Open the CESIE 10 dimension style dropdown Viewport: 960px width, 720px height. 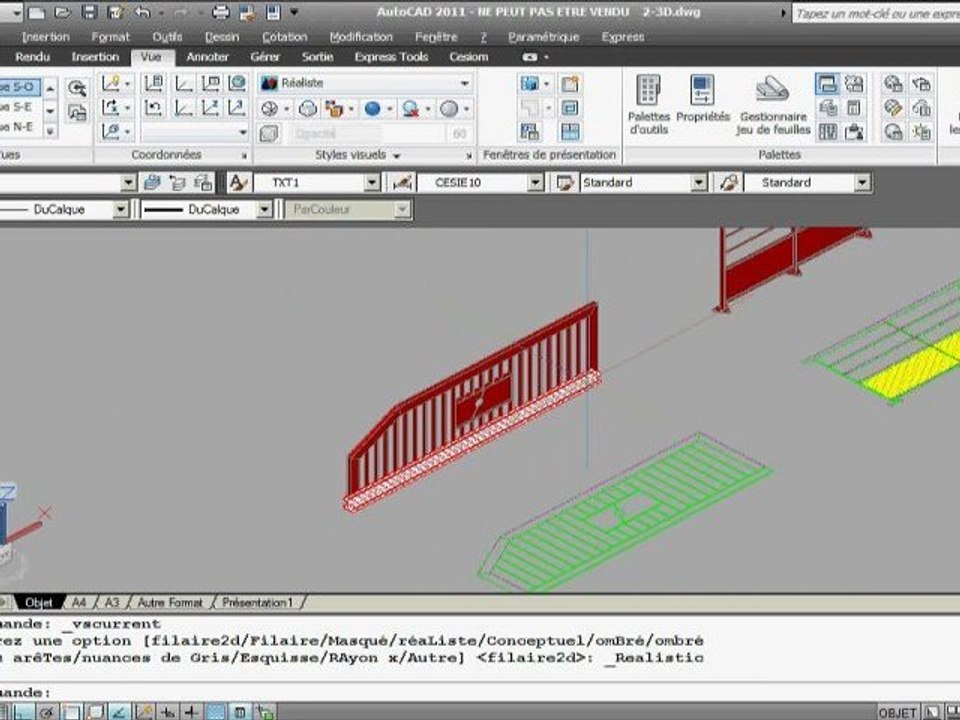[536, 182]
